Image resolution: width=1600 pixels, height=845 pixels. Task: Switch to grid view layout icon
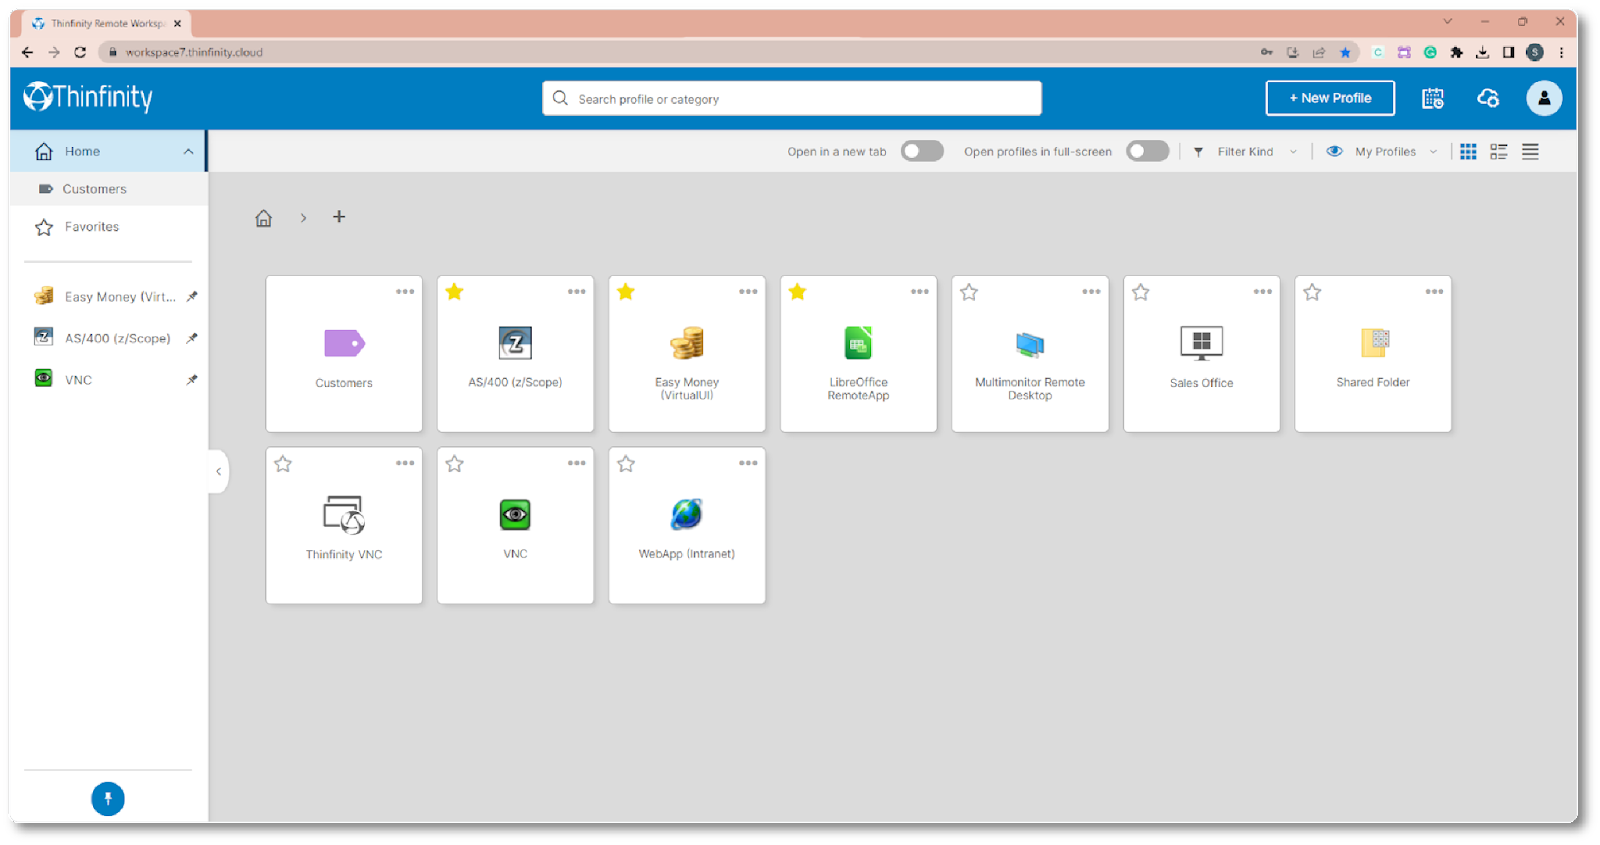click(x=1468, y=152)
